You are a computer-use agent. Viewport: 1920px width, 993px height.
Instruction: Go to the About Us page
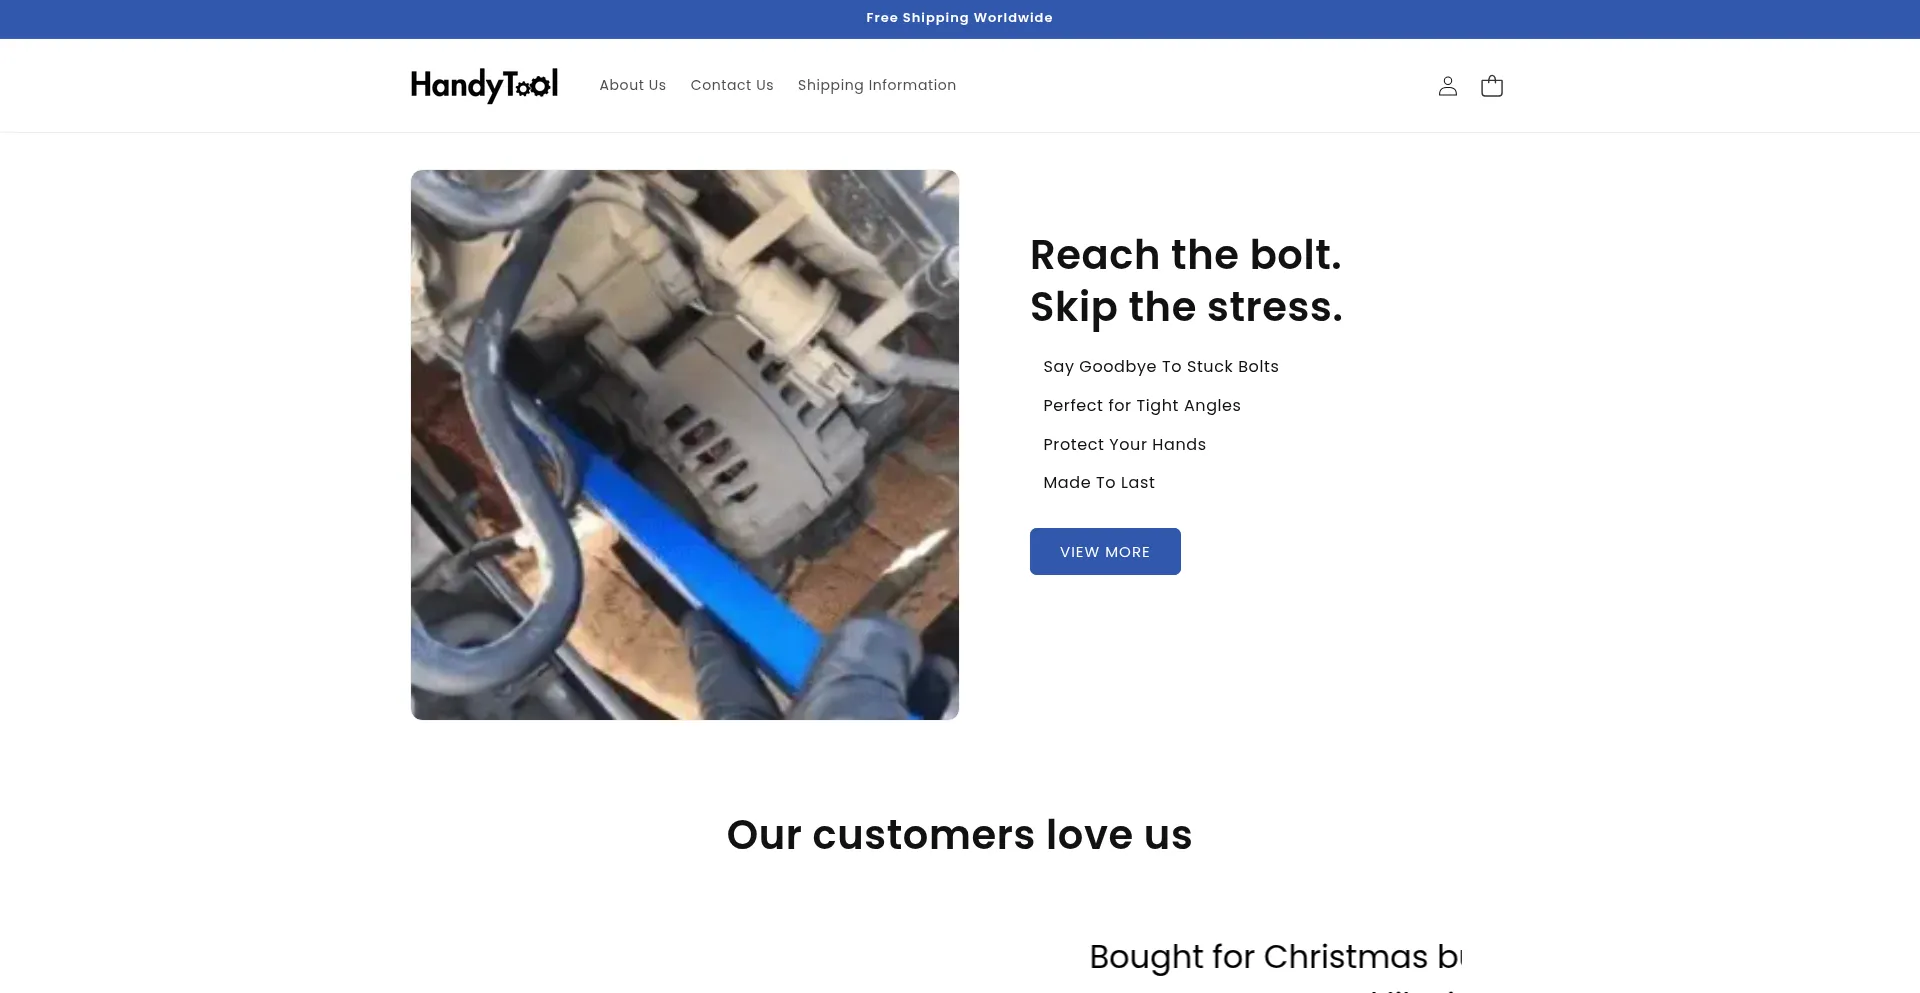[632, 85]
